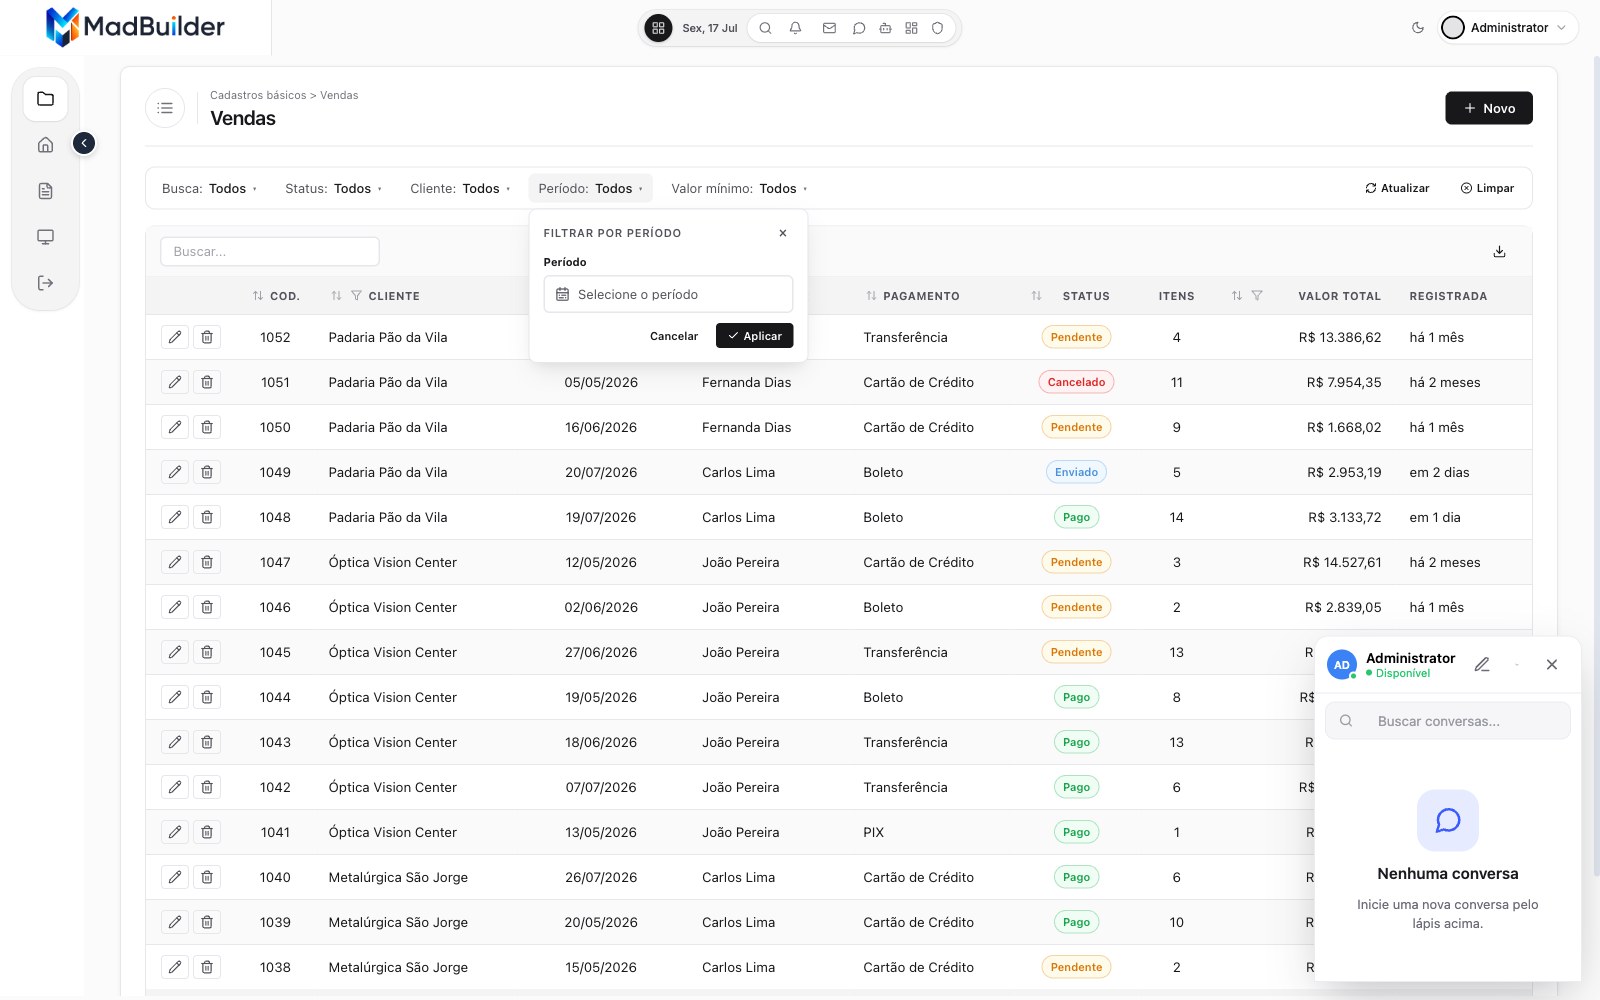Edit sale 1052 with the pencil icon
This screenshot has width=1600, height=1000.
175,337
